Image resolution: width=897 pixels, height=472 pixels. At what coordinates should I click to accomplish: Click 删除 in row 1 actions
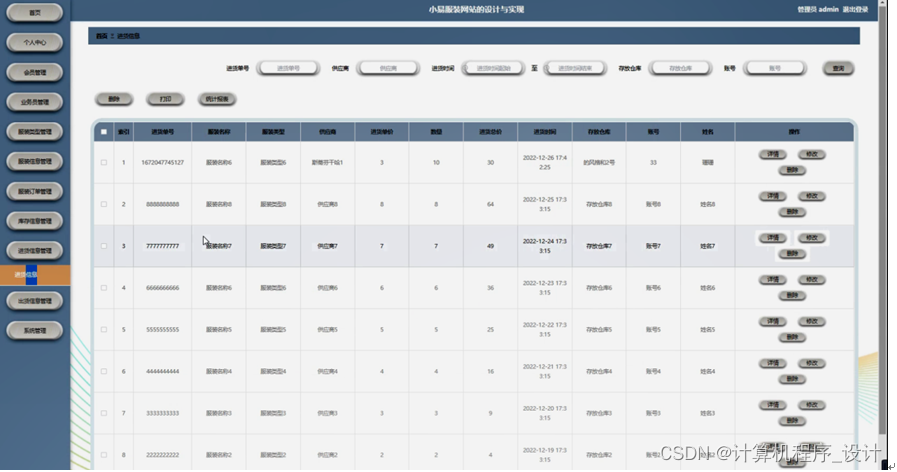(x=792, y=170)
